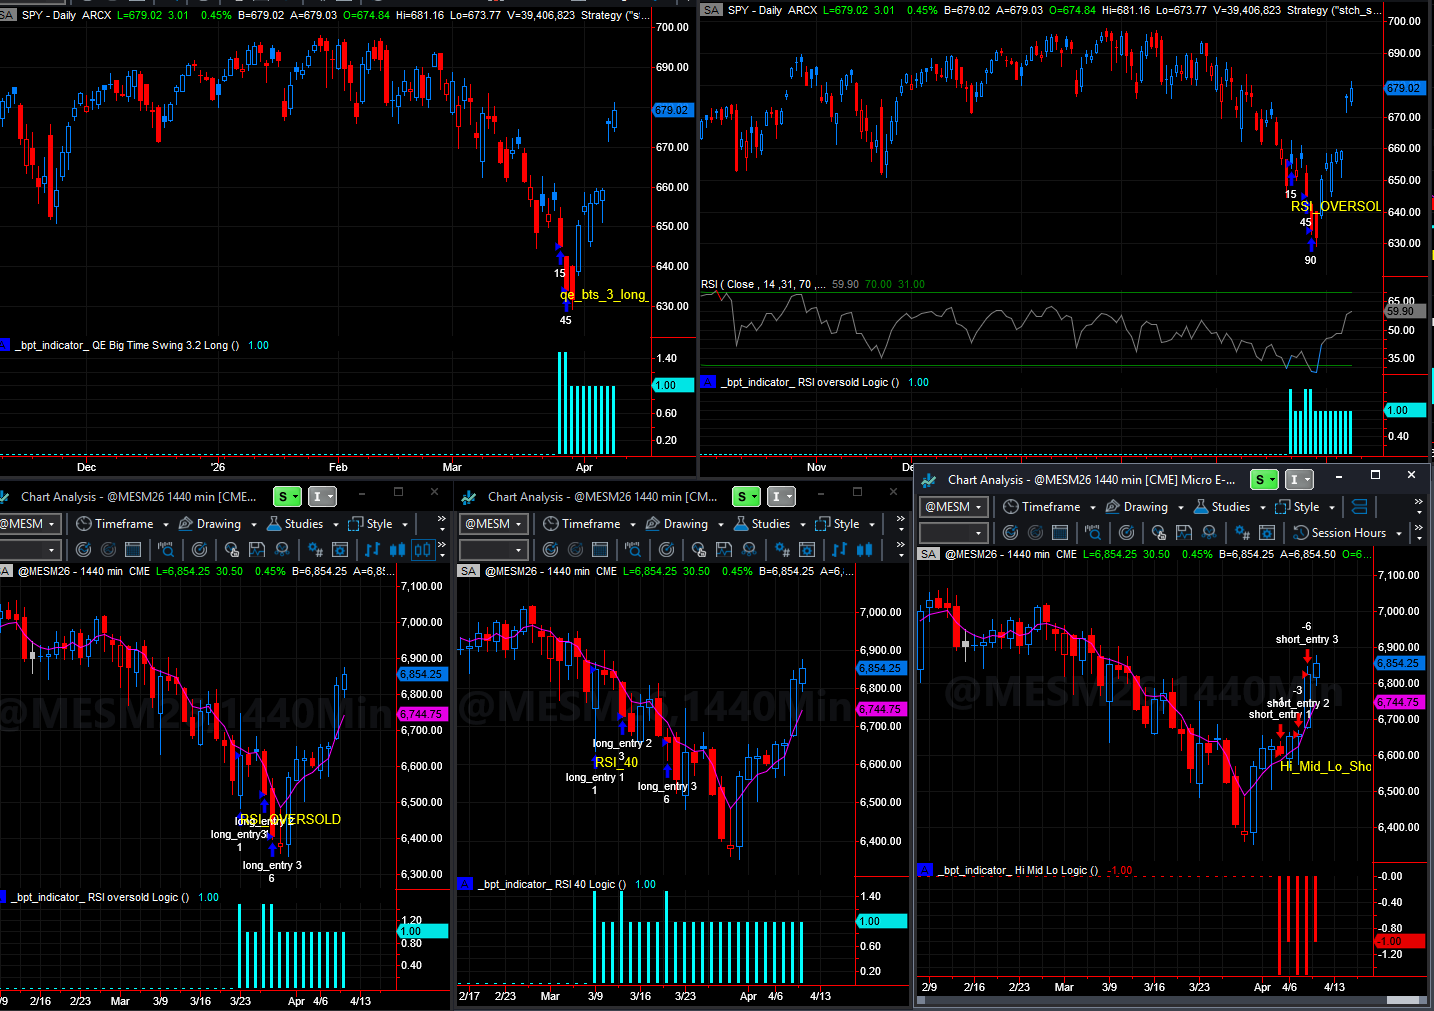
Task: Click cyan 6,854.25 price marker in right chart
Action: 1397,663
